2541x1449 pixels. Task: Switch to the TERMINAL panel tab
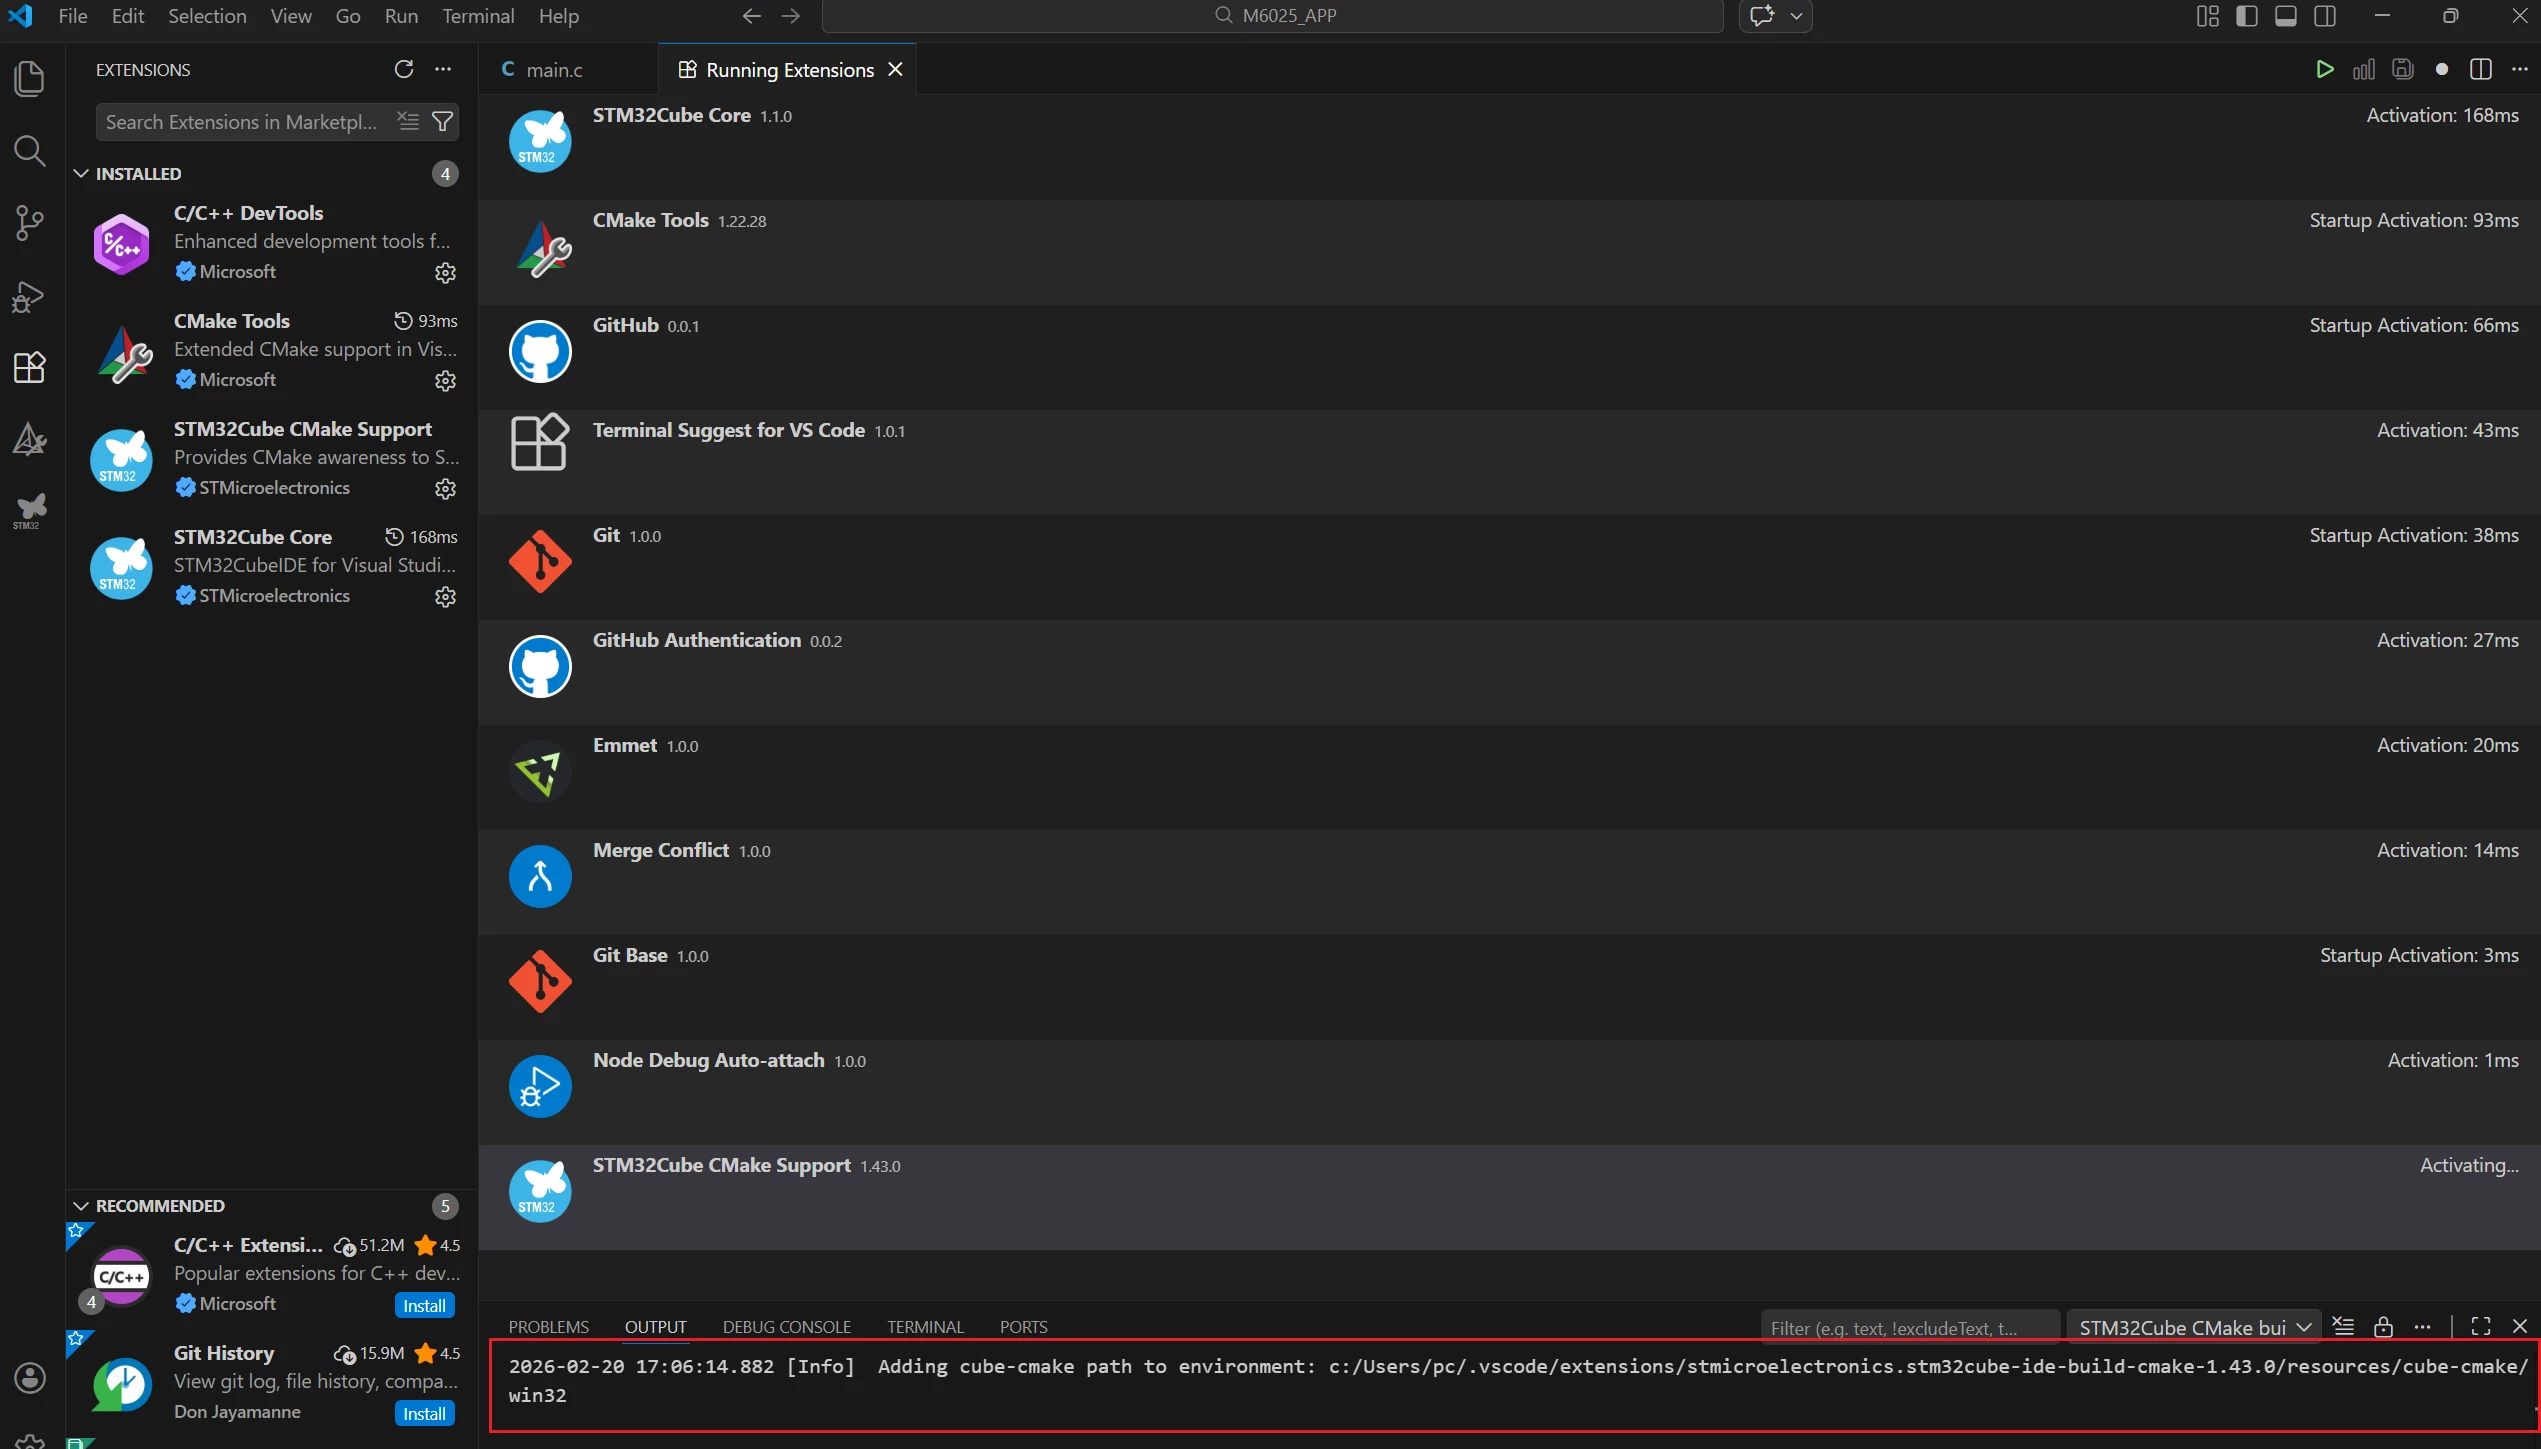click(x=925, y=1327)
